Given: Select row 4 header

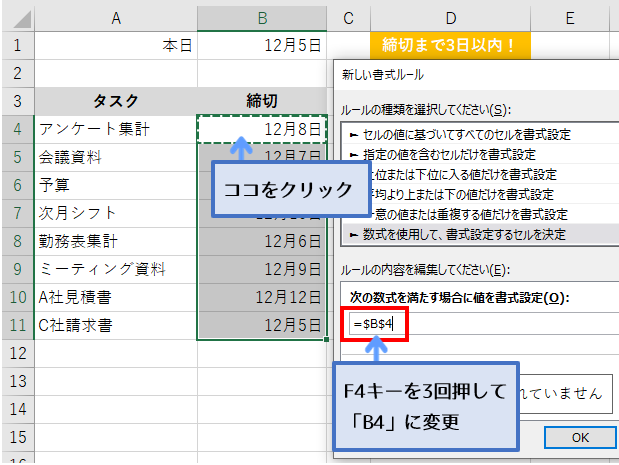Looking at the screenshot, I should 18,129.
